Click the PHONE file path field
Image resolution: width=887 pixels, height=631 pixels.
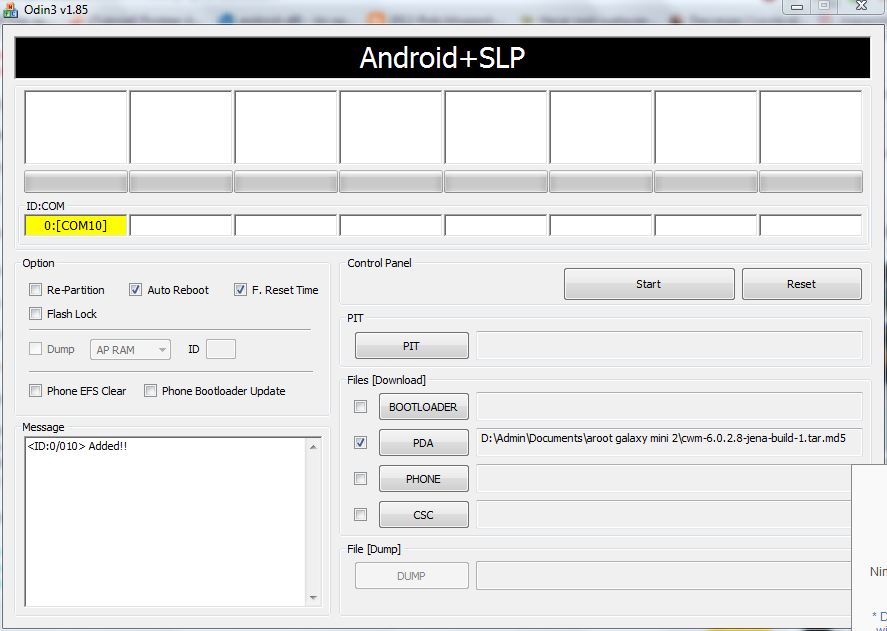pos(664,479)
